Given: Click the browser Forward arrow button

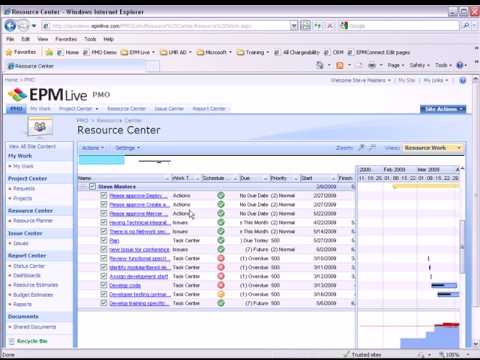Looking at the screenshot, I should [x=23, y=26].
